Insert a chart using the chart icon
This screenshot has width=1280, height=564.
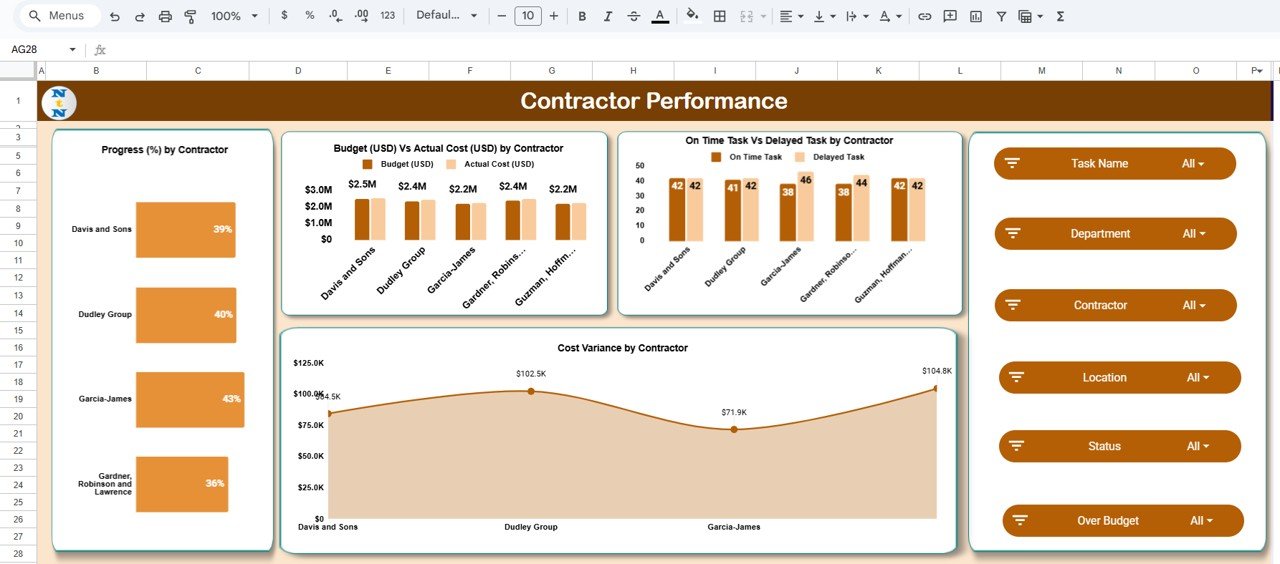pyautogui.click(x=975, y=16)
